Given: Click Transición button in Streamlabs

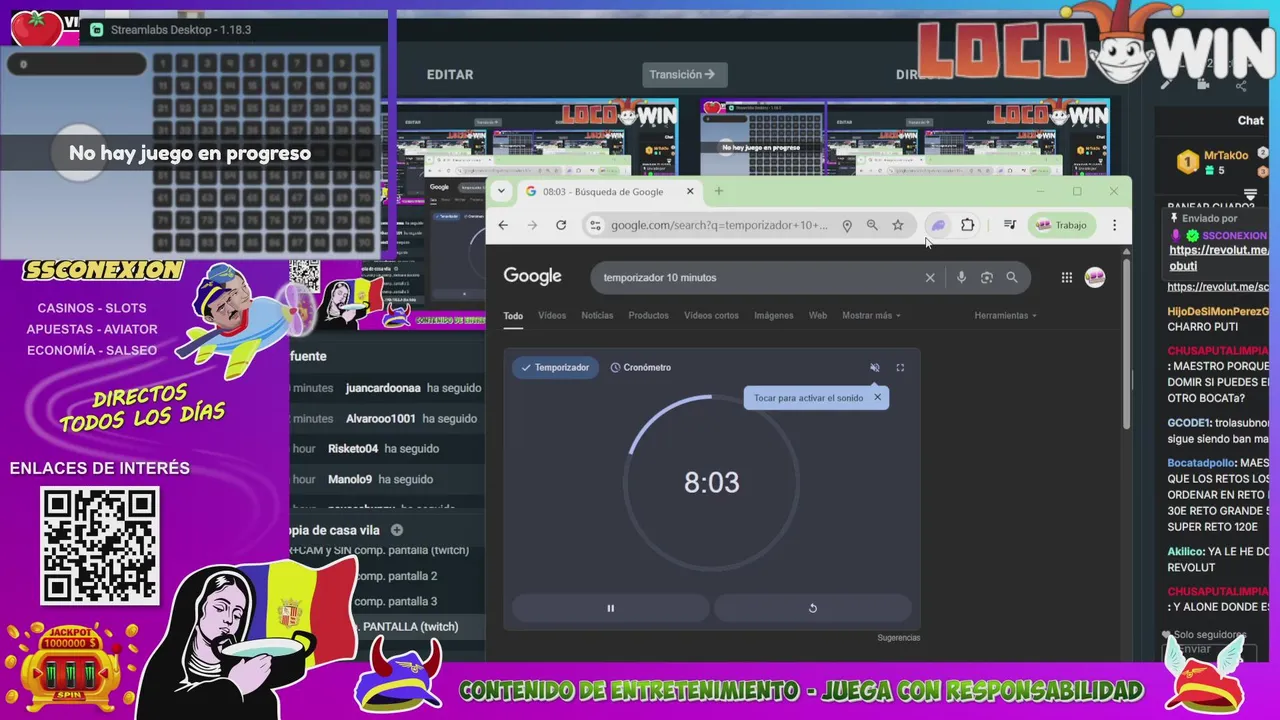Looking at the screenshot, I should point(684,74).
